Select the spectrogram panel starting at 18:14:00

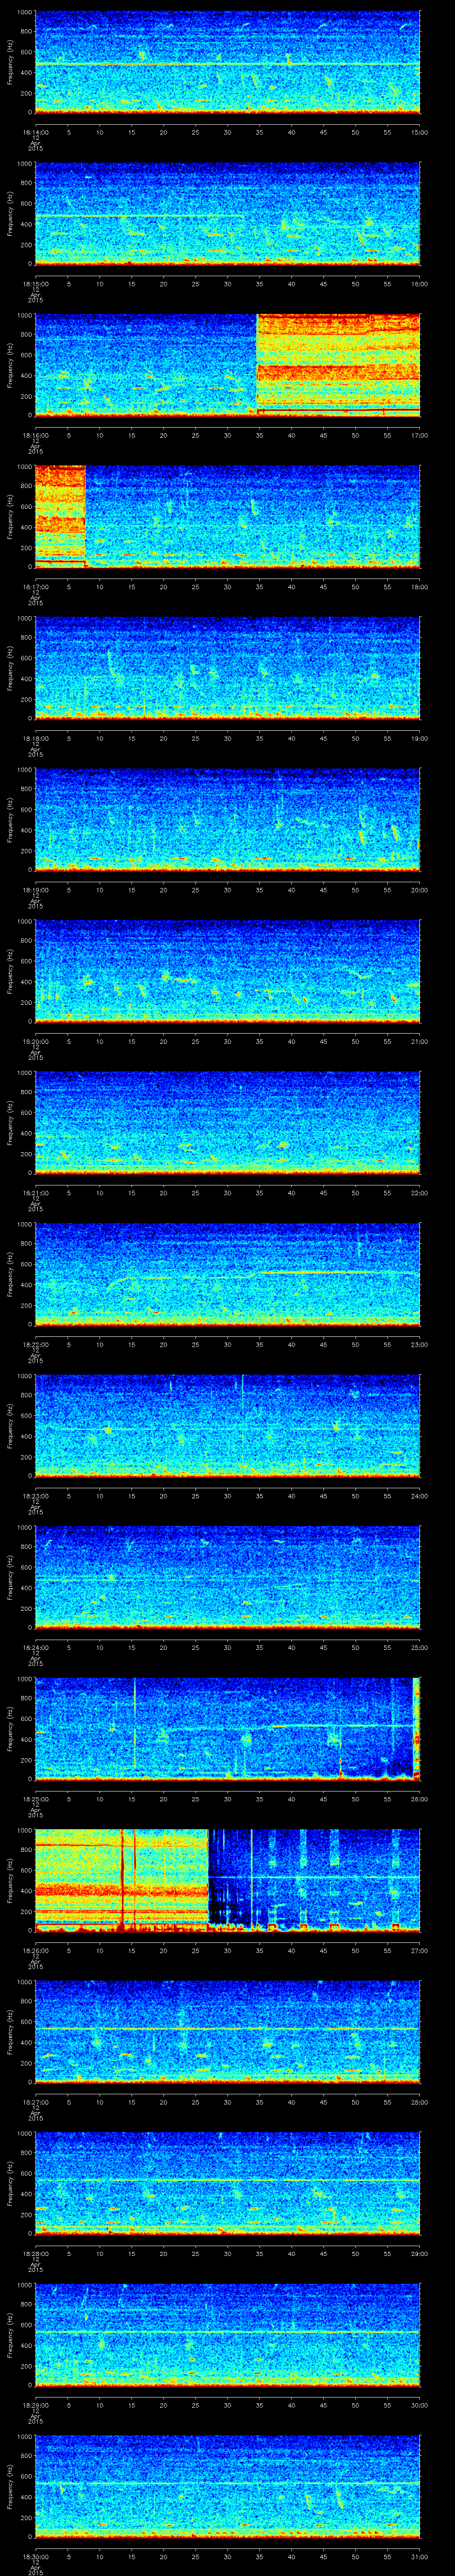pyautogui.click(x=227, y=62)
